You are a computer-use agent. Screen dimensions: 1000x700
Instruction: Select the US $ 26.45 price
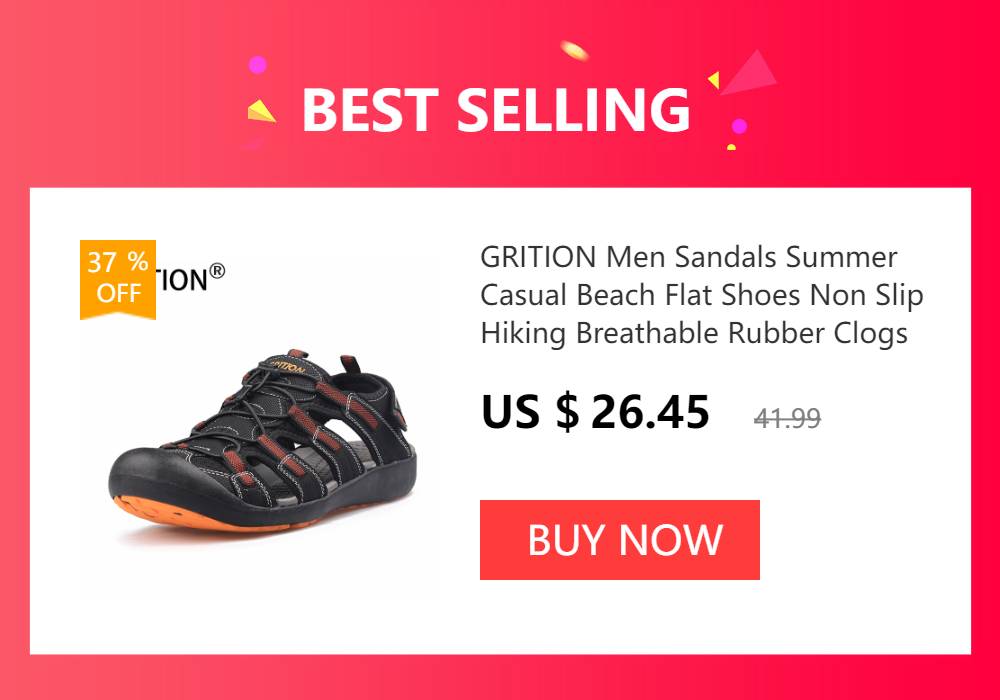pyautogui.click(x=595, y=412)
